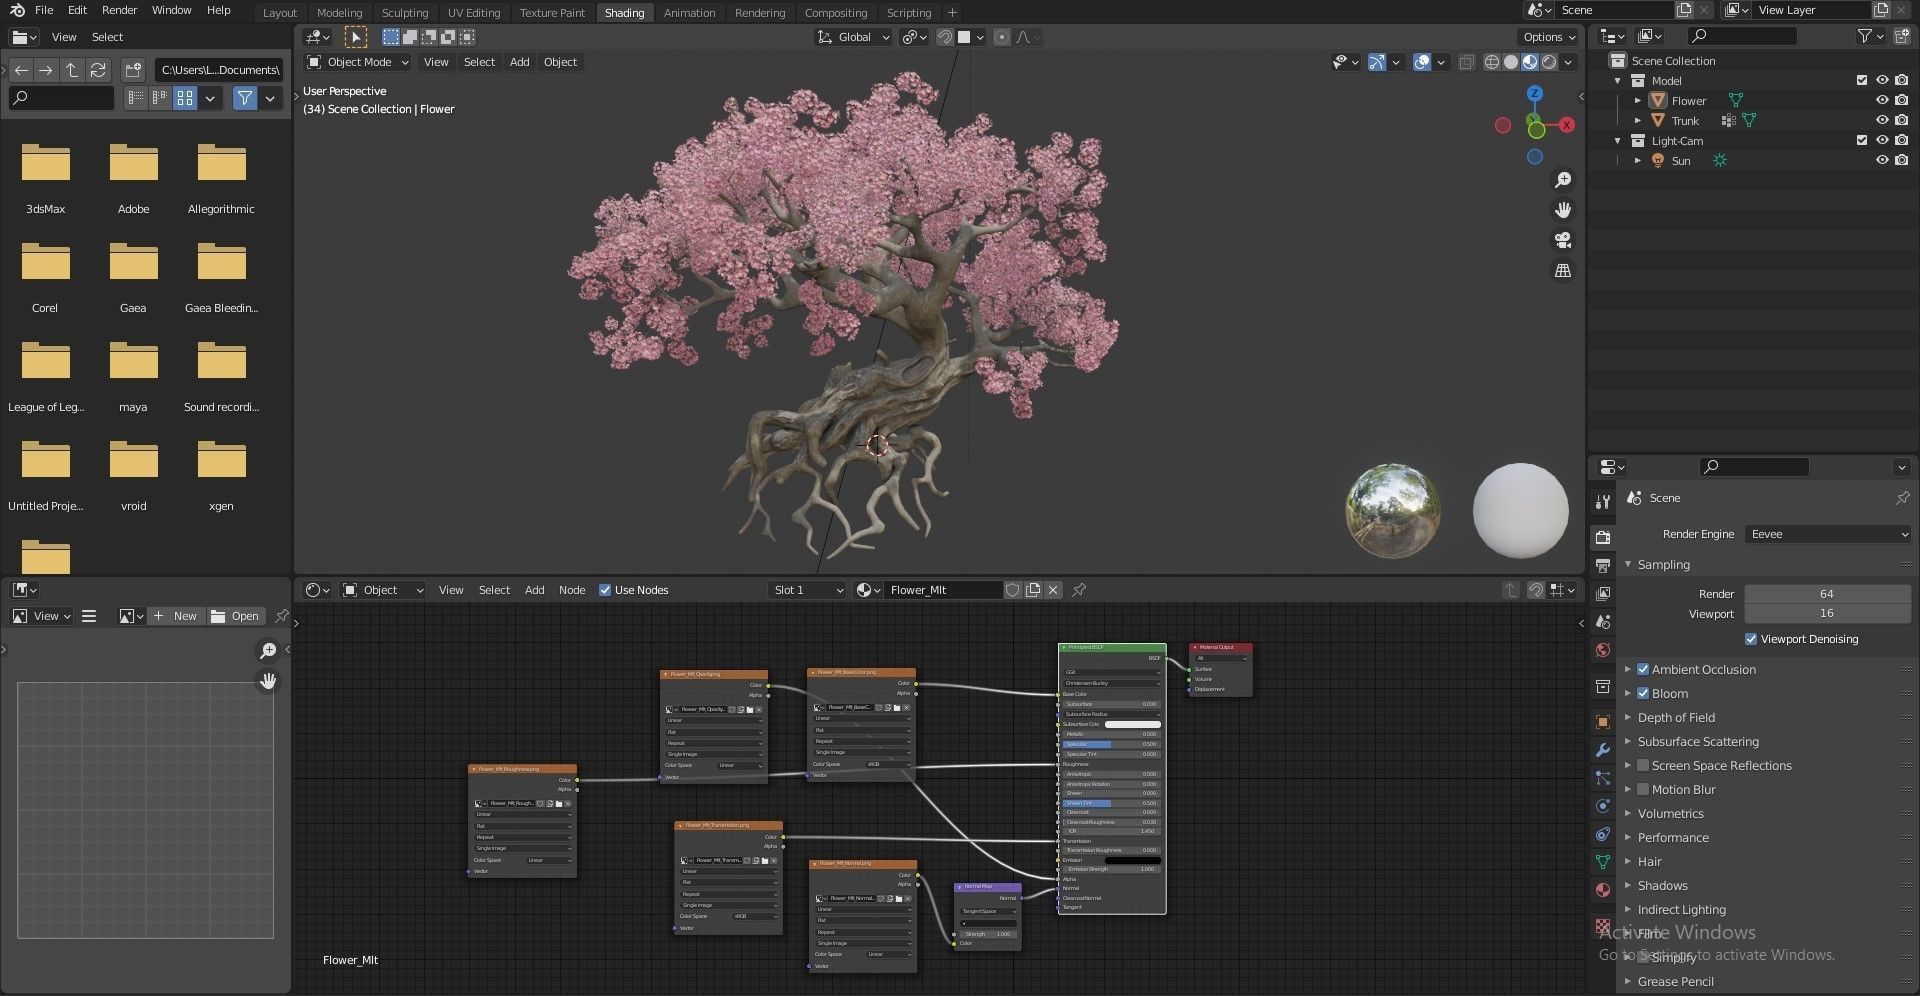Toggle camera view gizmo in viewport
The image size is (1920, 996).
[x=1562, y=240]
